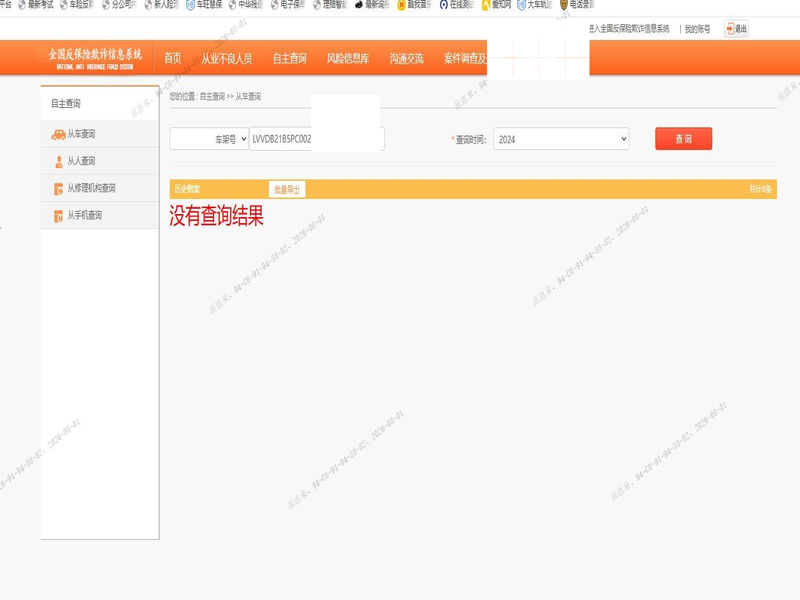
Task: Click the 全国反保险欺诈信息系统 logo
Action: coord(95,59)
